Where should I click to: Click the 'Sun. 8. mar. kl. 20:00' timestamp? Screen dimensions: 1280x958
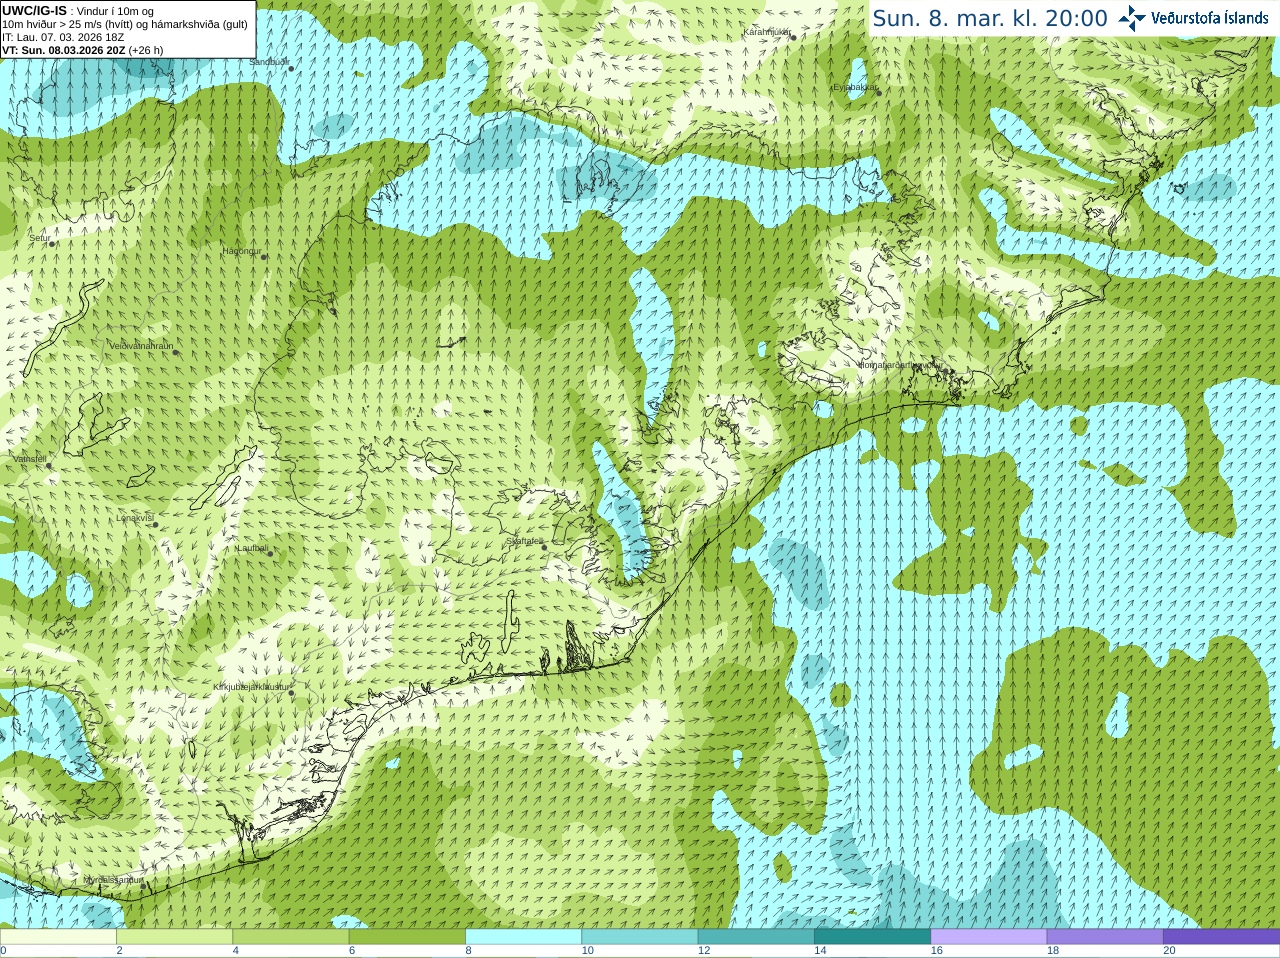990,18
